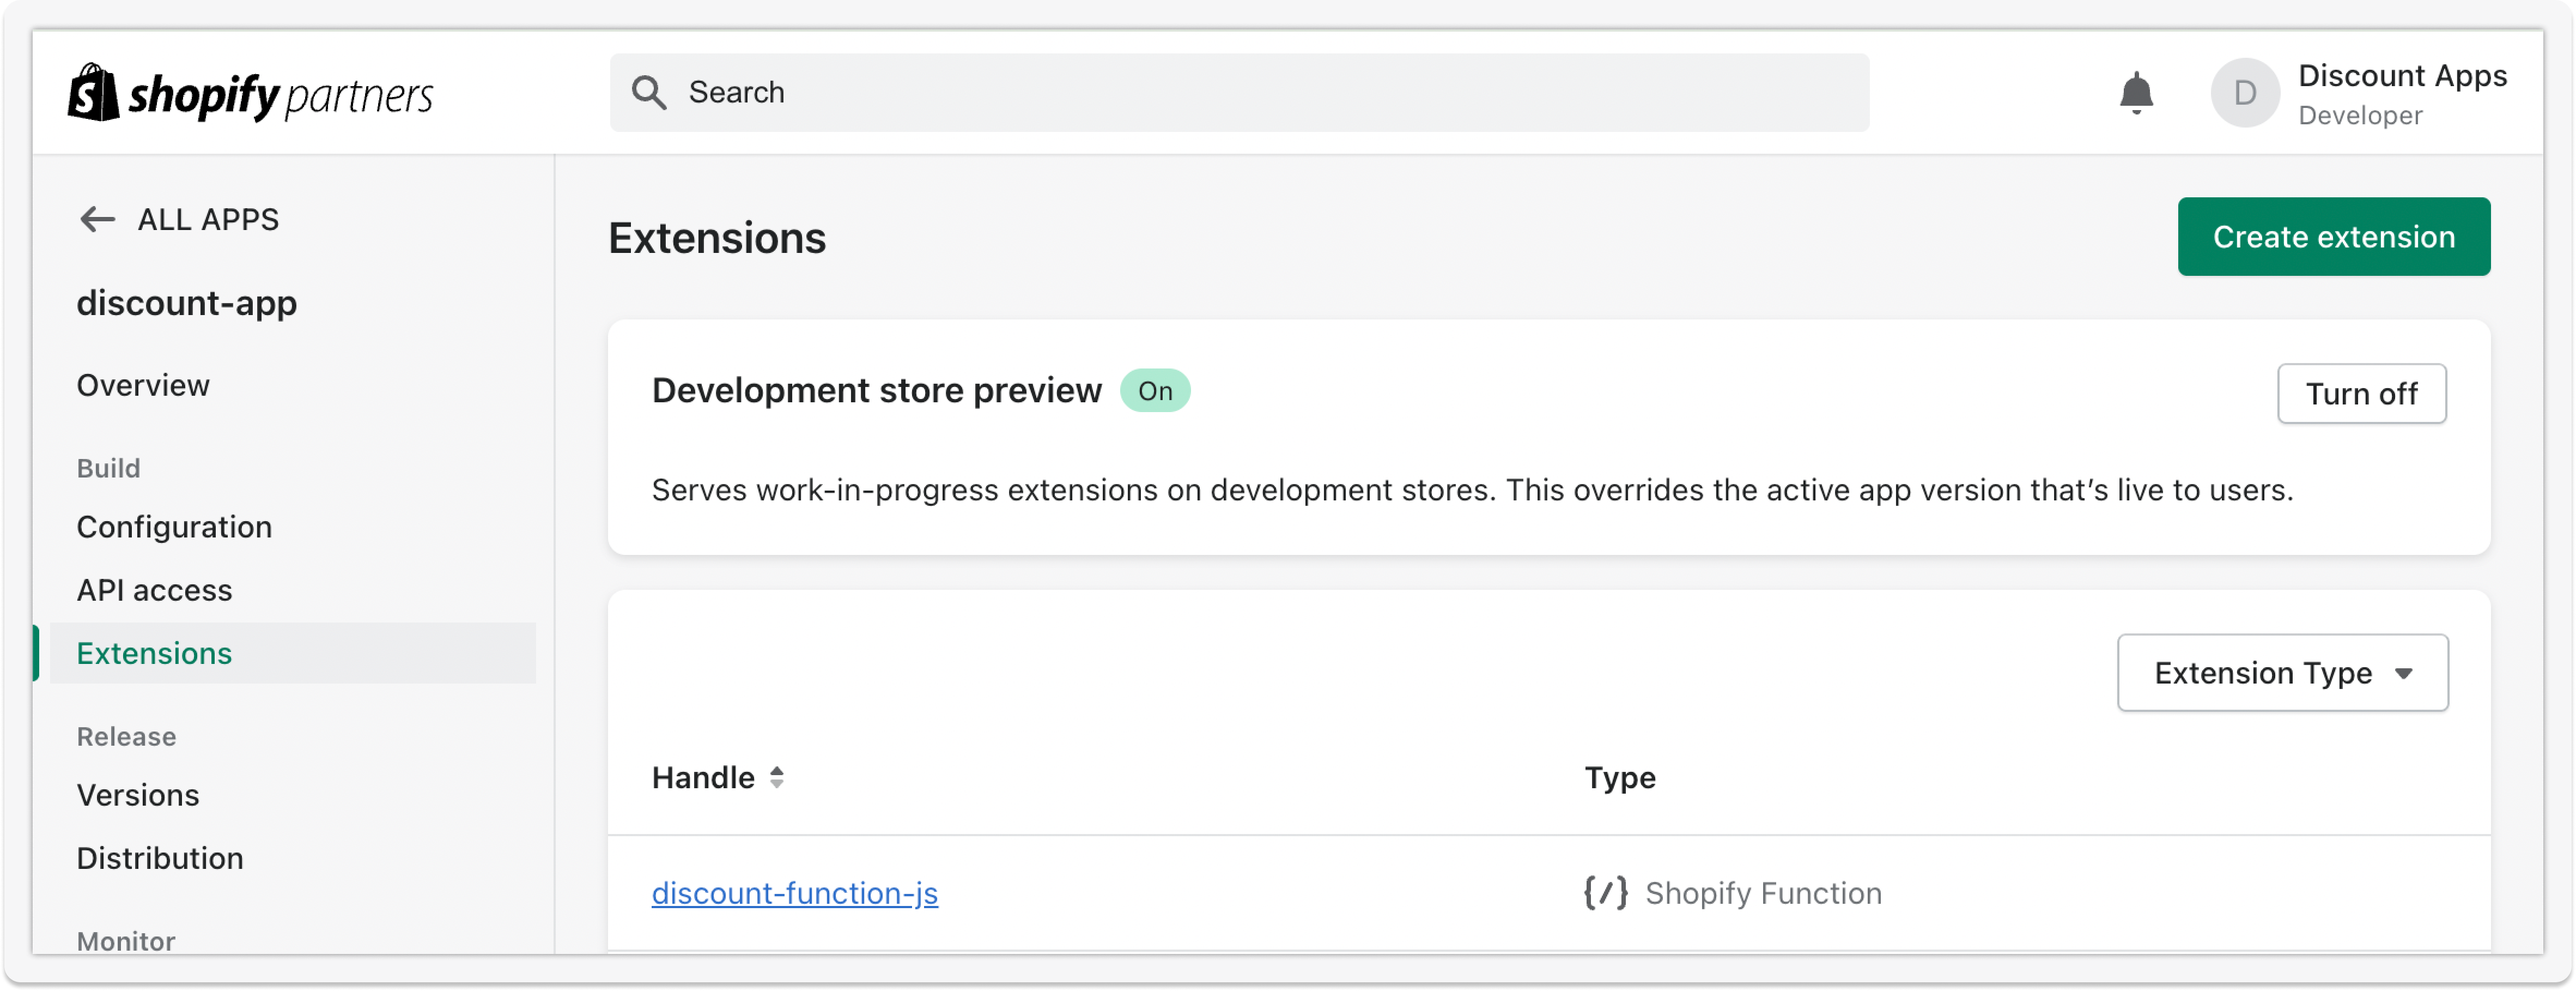Click the Shopify Function braces icon
The width and height of the screenshot is (2576, 991).
pos(1605,892)
